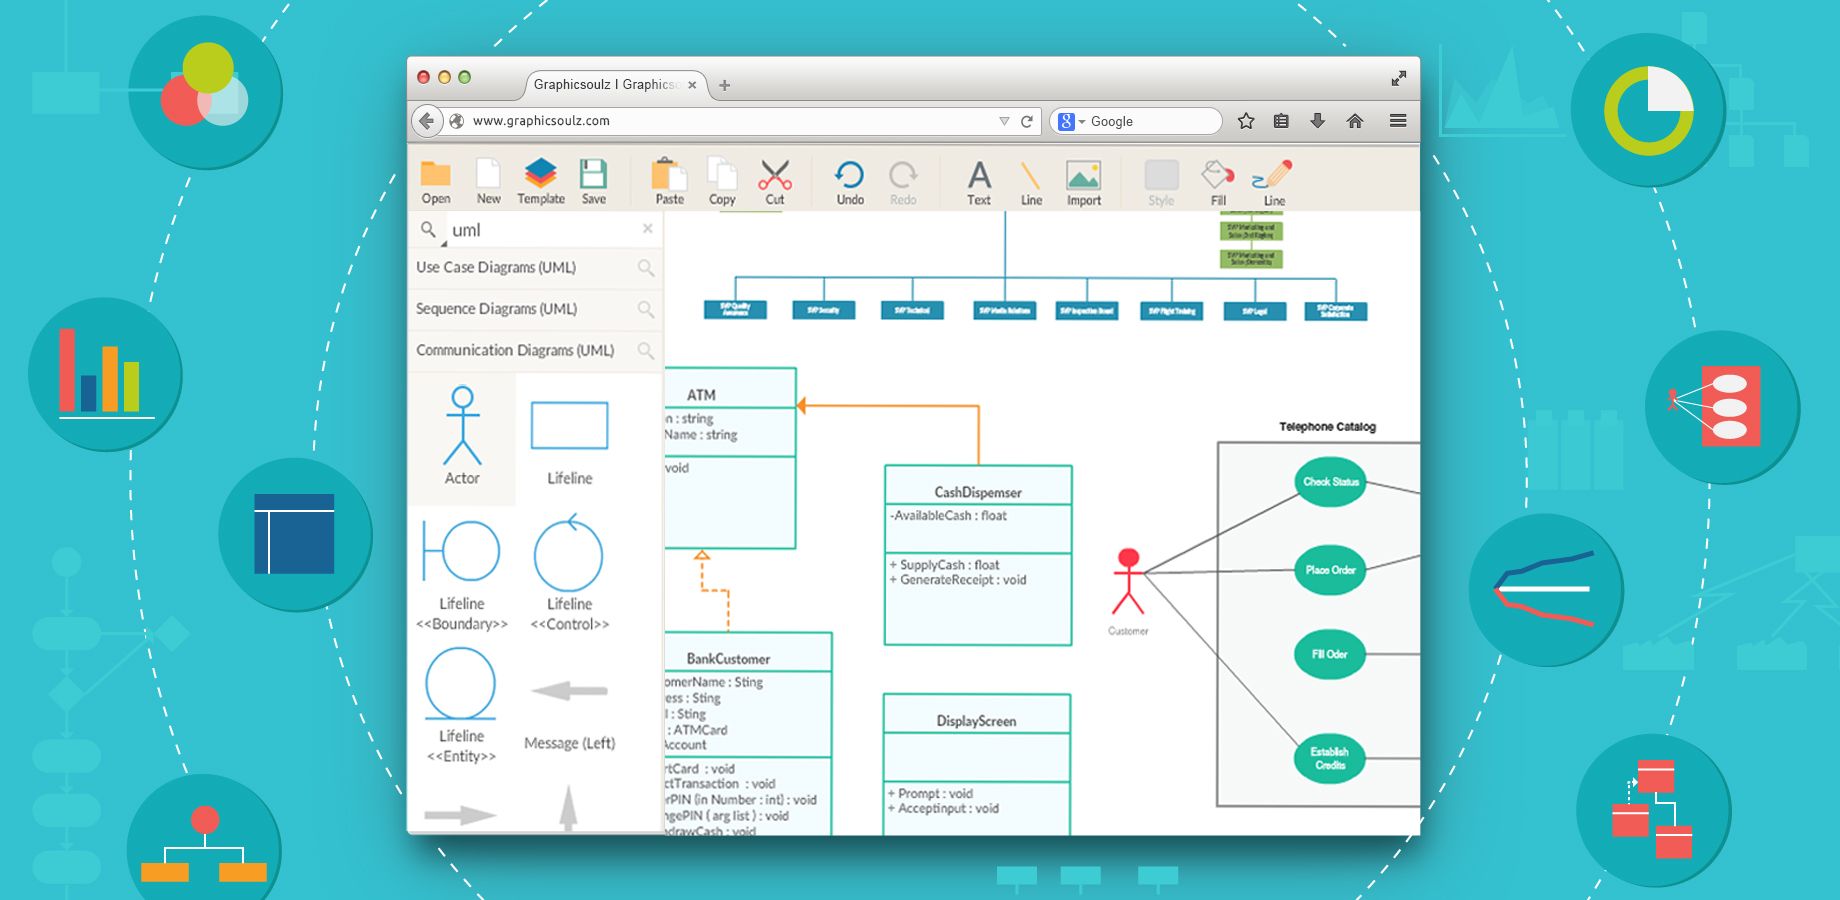
Task: Open the address bar history dropdown
Action: coord(1004,121)
